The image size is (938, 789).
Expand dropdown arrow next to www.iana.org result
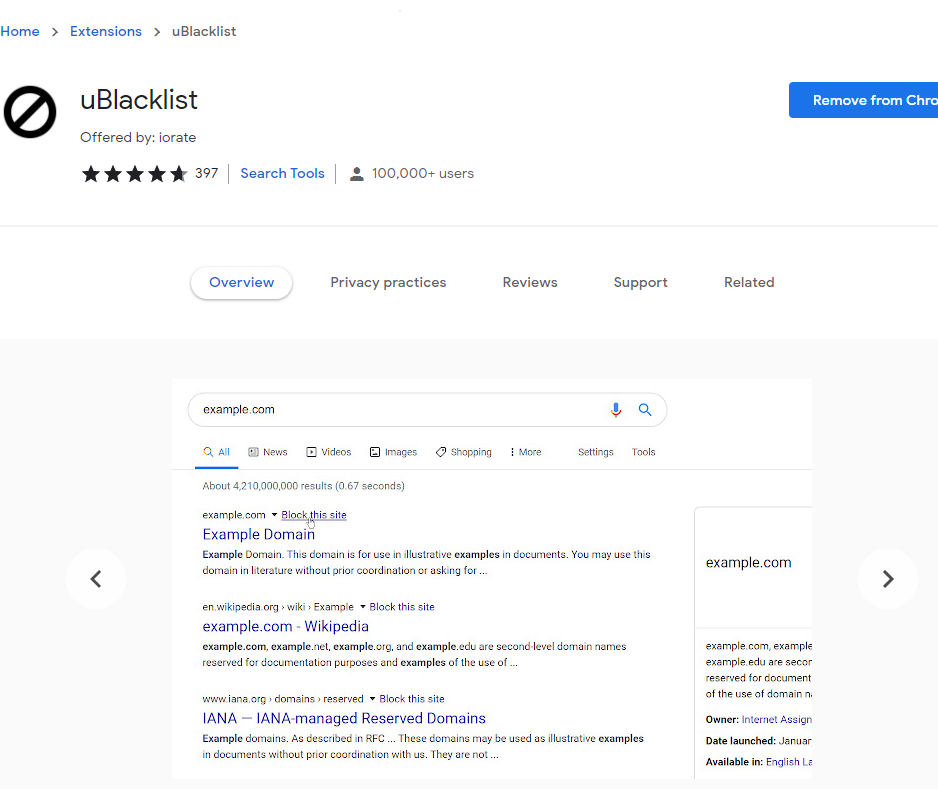372,699
